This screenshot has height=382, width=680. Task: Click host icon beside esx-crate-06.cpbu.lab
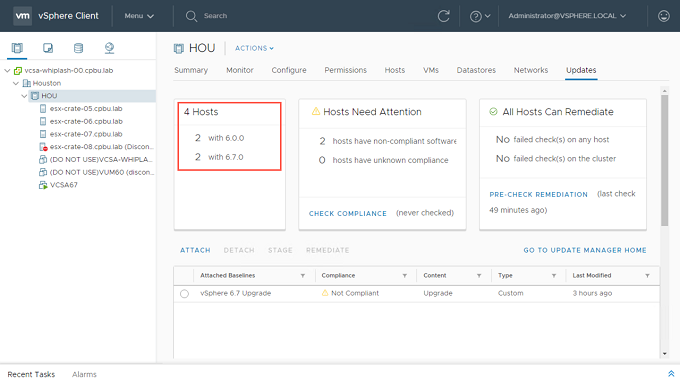pyautogui.click(x=43, y=121)
